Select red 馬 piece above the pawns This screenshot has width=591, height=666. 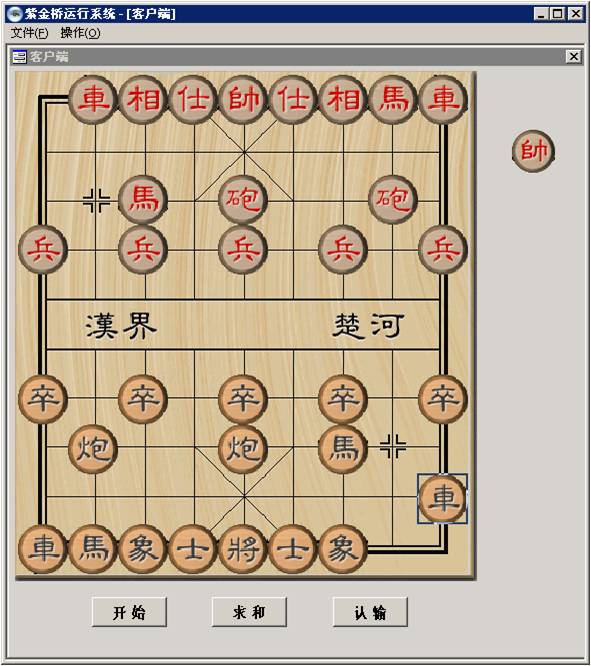point(144,199)
